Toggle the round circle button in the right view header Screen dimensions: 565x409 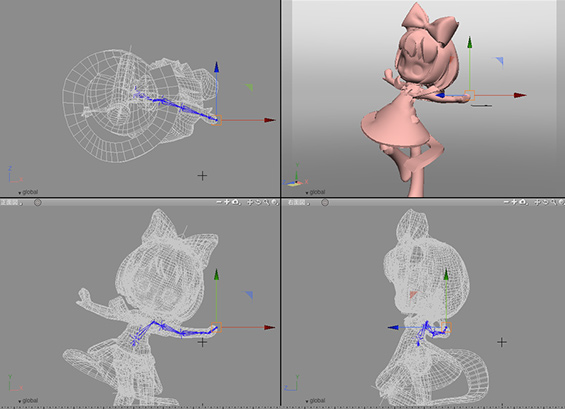coord(325,203)
